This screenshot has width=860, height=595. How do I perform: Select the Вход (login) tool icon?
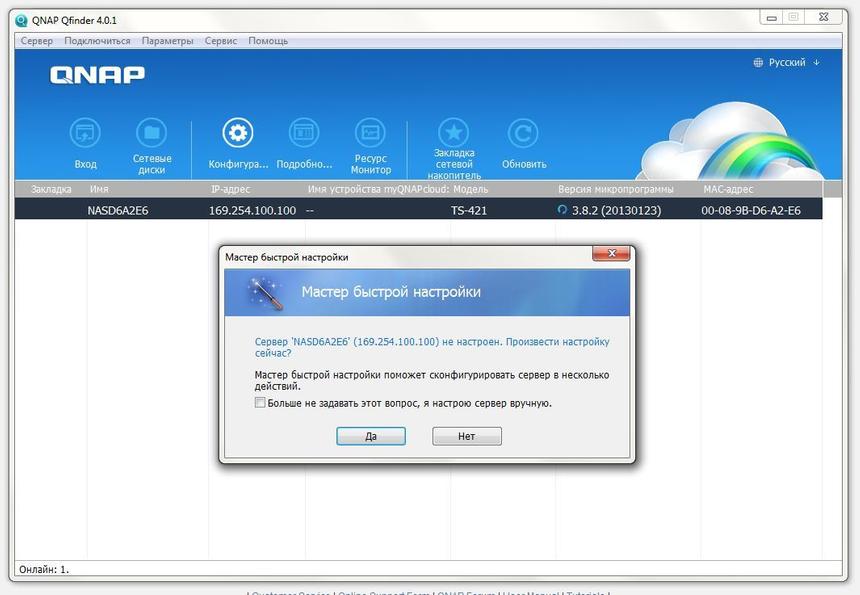85,133
